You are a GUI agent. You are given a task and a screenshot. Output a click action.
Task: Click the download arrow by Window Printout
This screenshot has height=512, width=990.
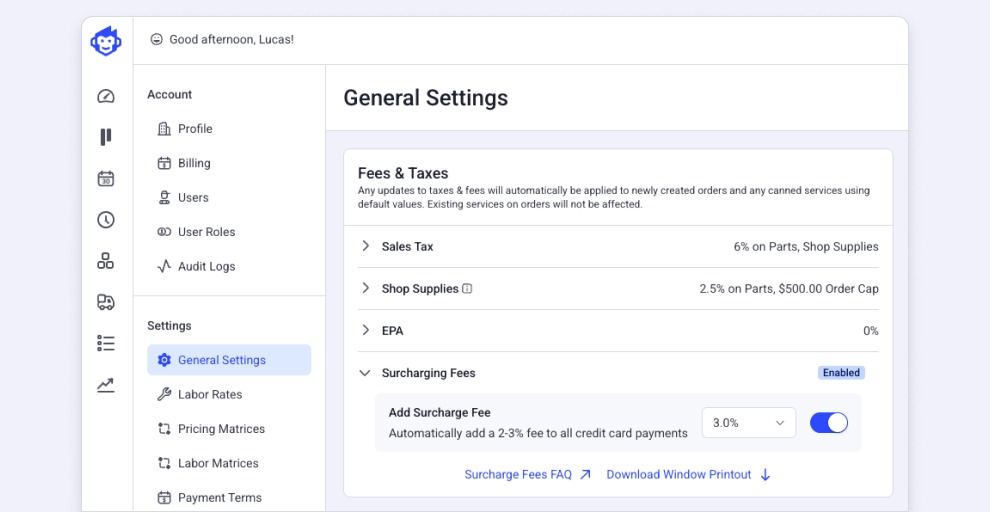point(765,475)
